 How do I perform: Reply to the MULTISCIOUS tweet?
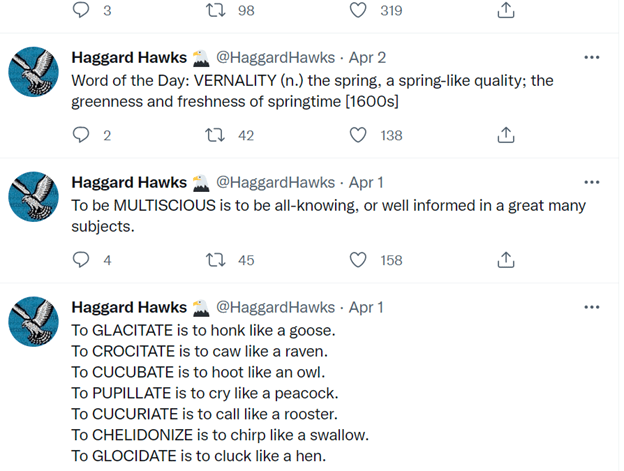click(x=82, y=260)
